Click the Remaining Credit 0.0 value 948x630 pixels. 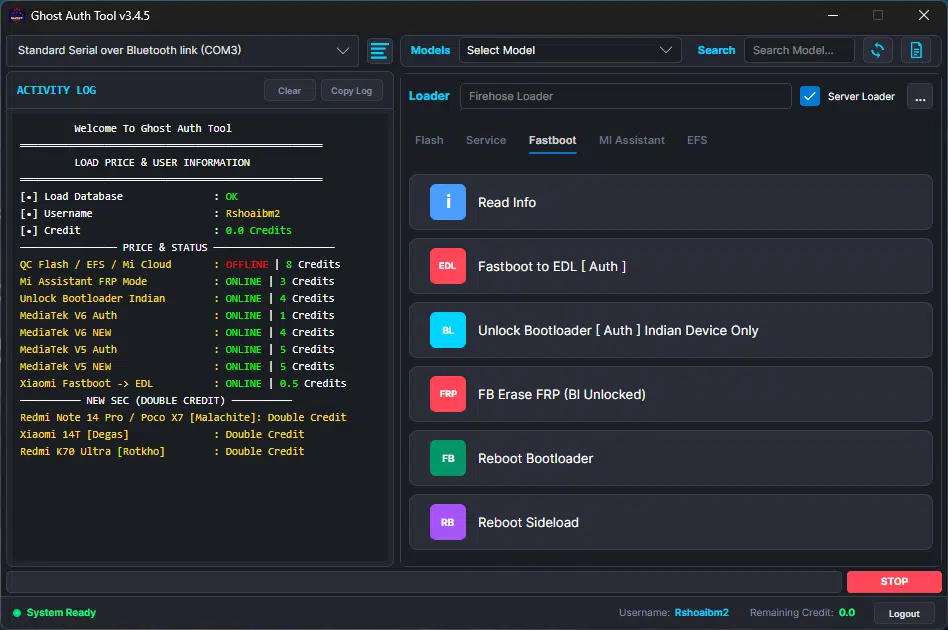pos(846,612)
